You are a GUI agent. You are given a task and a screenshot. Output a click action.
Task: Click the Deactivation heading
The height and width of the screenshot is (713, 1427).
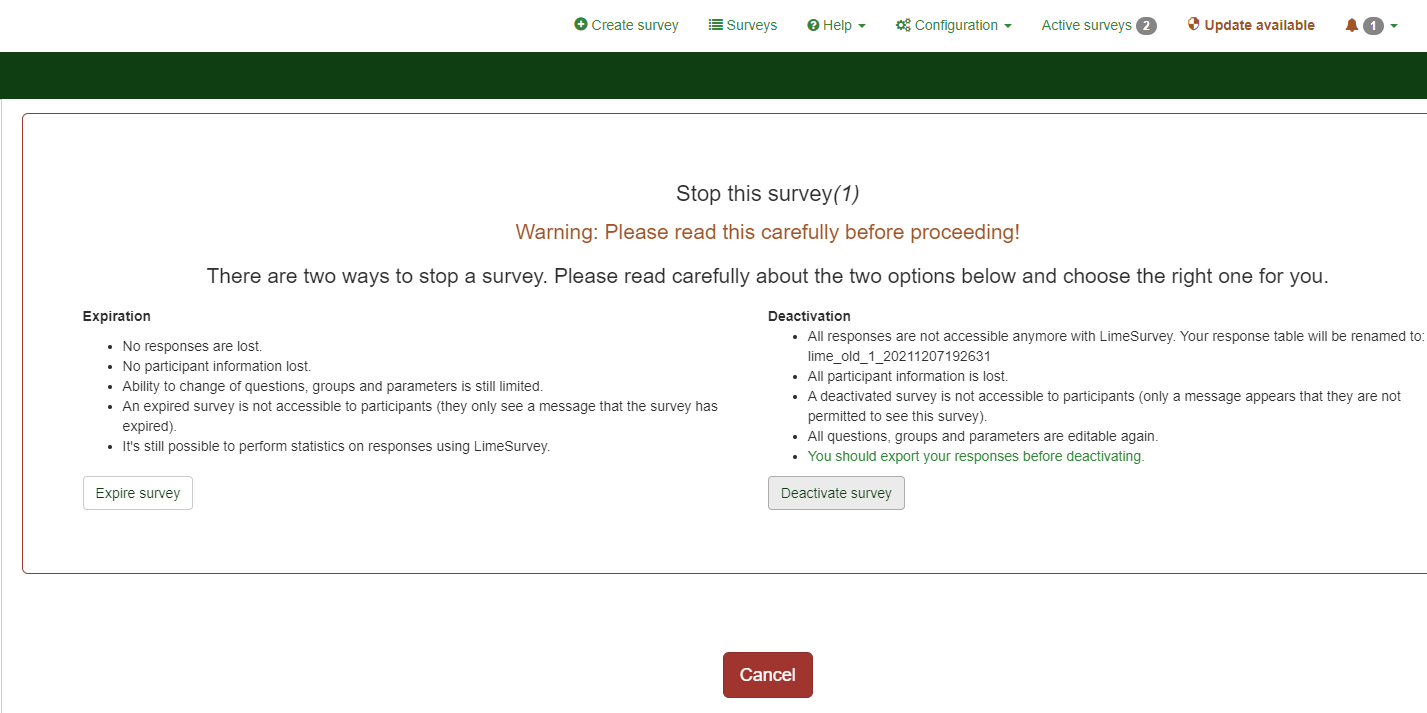coord(809,316)
